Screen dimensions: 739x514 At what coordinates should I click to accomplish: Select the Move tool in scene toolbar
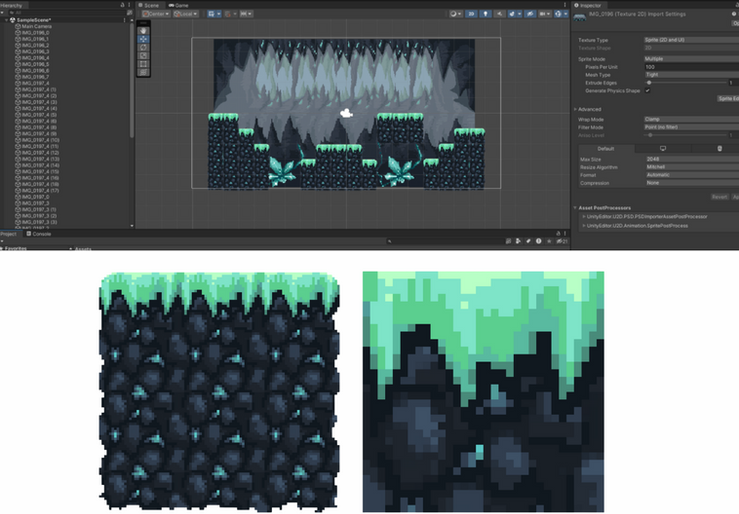[144, 39]
